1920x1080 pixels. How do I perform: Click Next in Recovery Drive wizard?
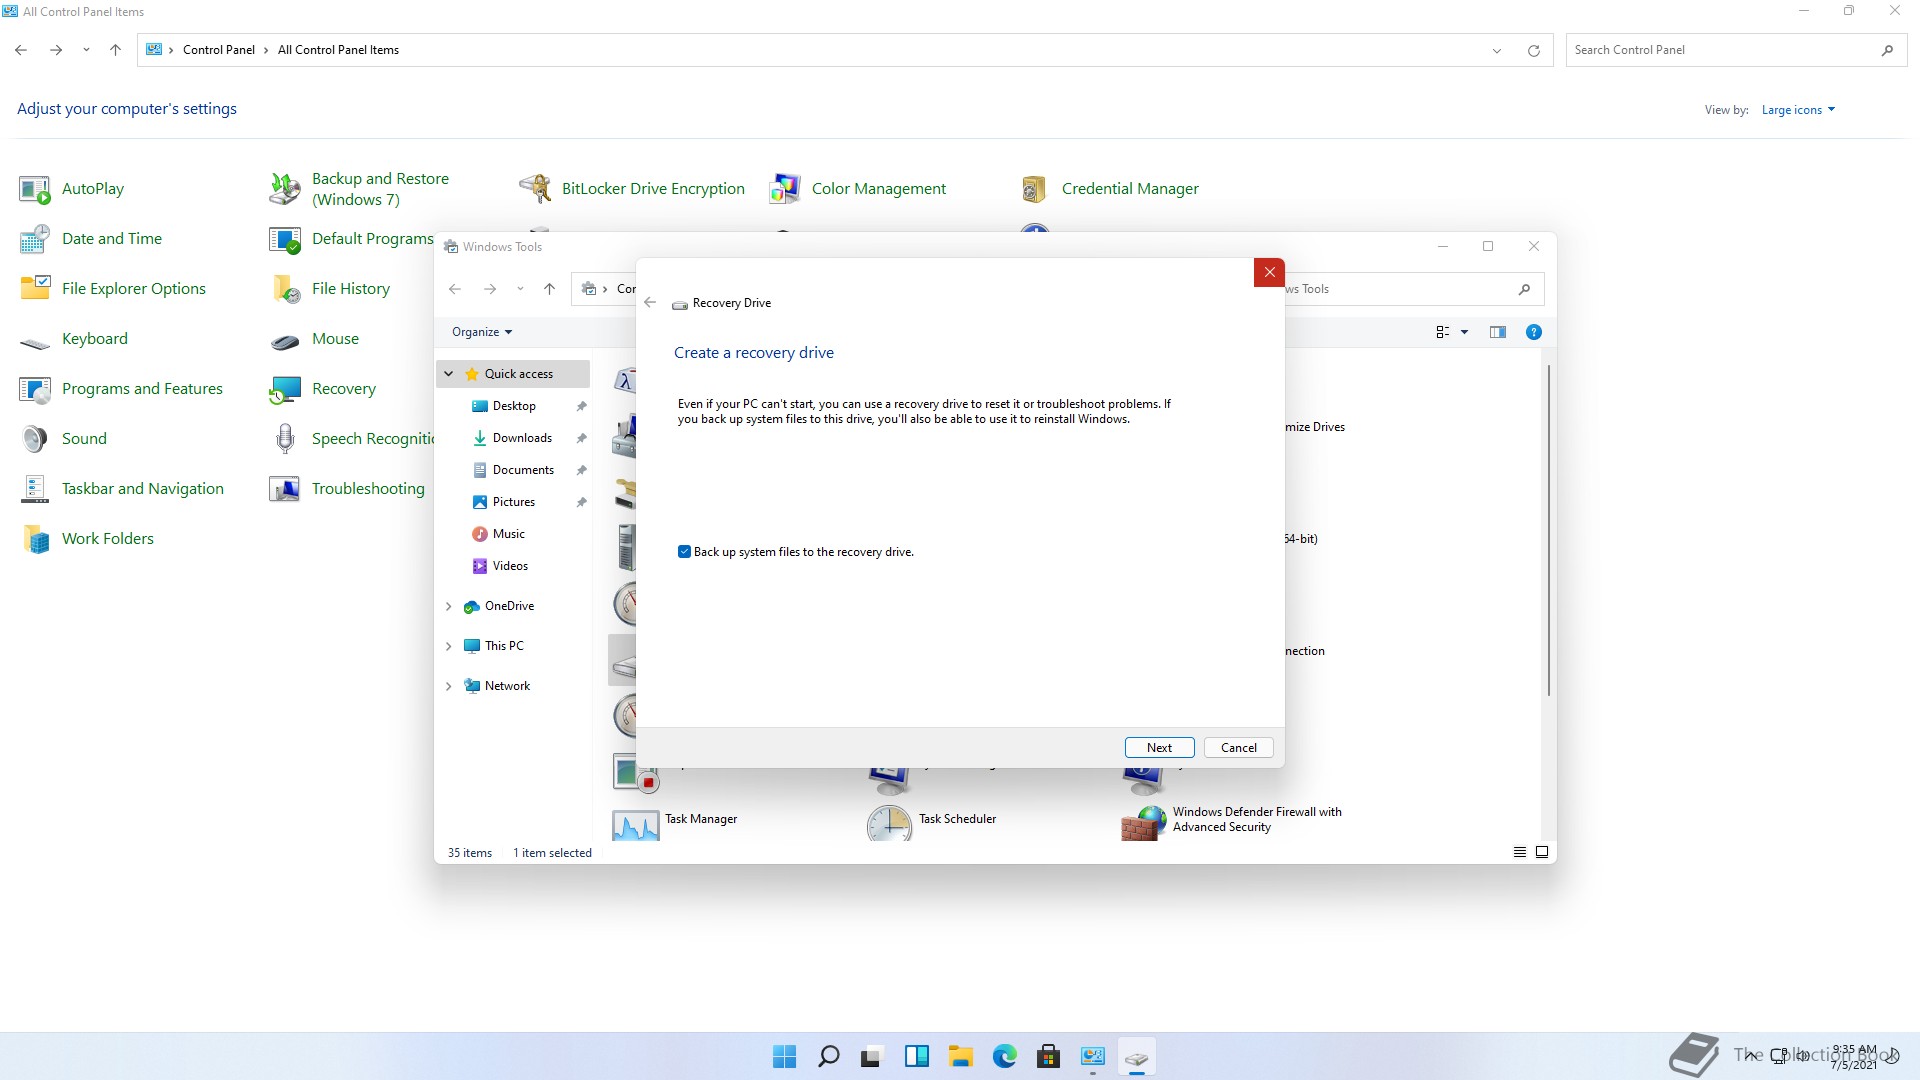[x=1159, y=748]
